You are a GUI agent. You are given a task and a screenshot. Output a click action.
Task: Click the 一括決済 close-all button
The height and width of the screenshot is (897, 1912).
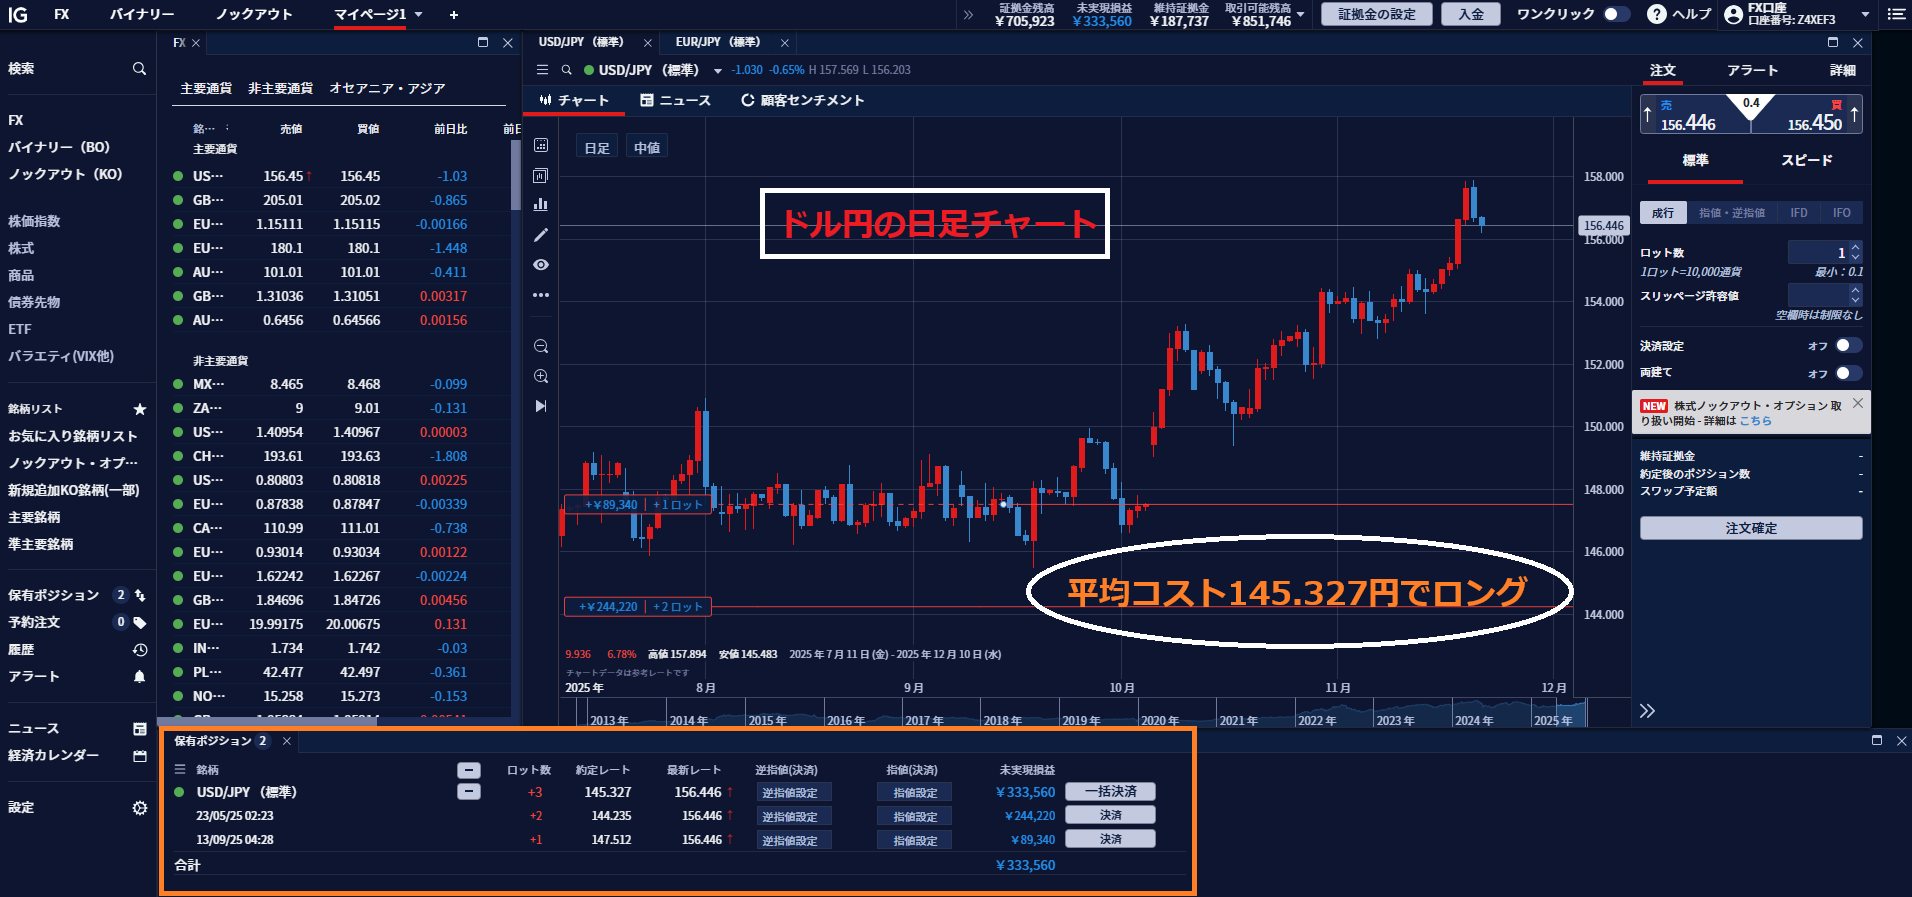click(x=1110, y=791)
